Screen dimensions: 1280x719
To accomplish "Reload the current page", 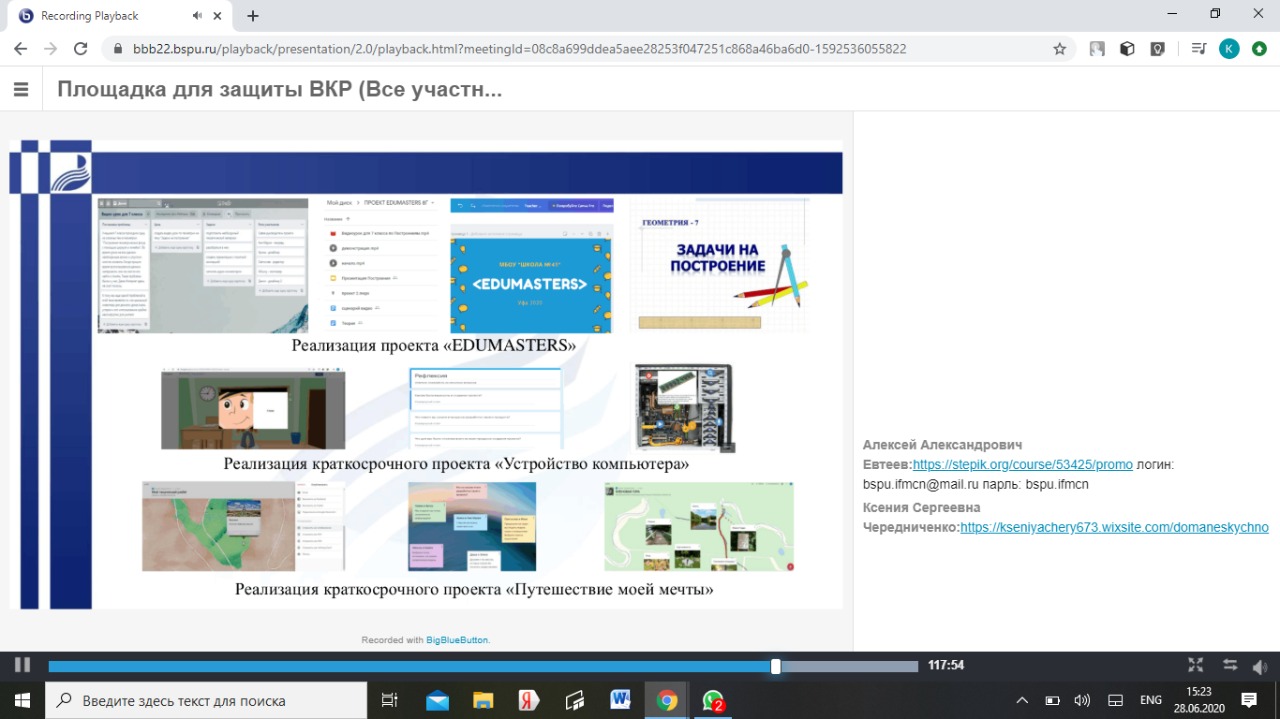I will click(x=81, y=48).
